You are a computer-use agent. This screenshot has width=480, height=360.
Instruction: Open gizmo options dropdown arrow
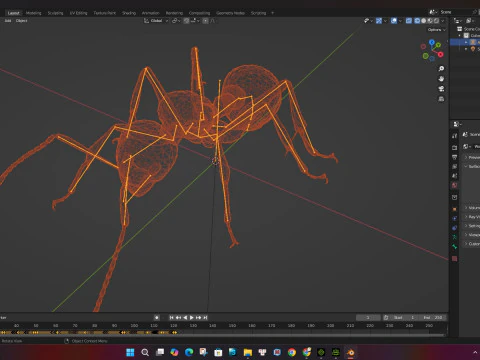coord(385,21)
